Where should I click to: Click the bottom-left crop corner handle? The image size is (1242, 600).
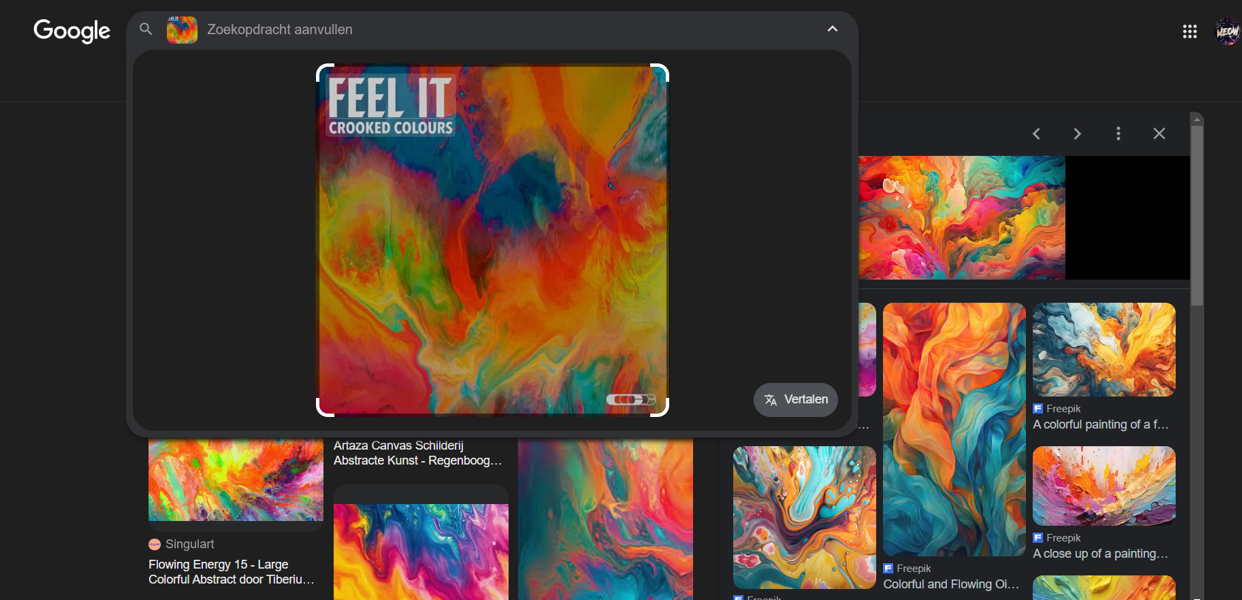click(324, 409)
